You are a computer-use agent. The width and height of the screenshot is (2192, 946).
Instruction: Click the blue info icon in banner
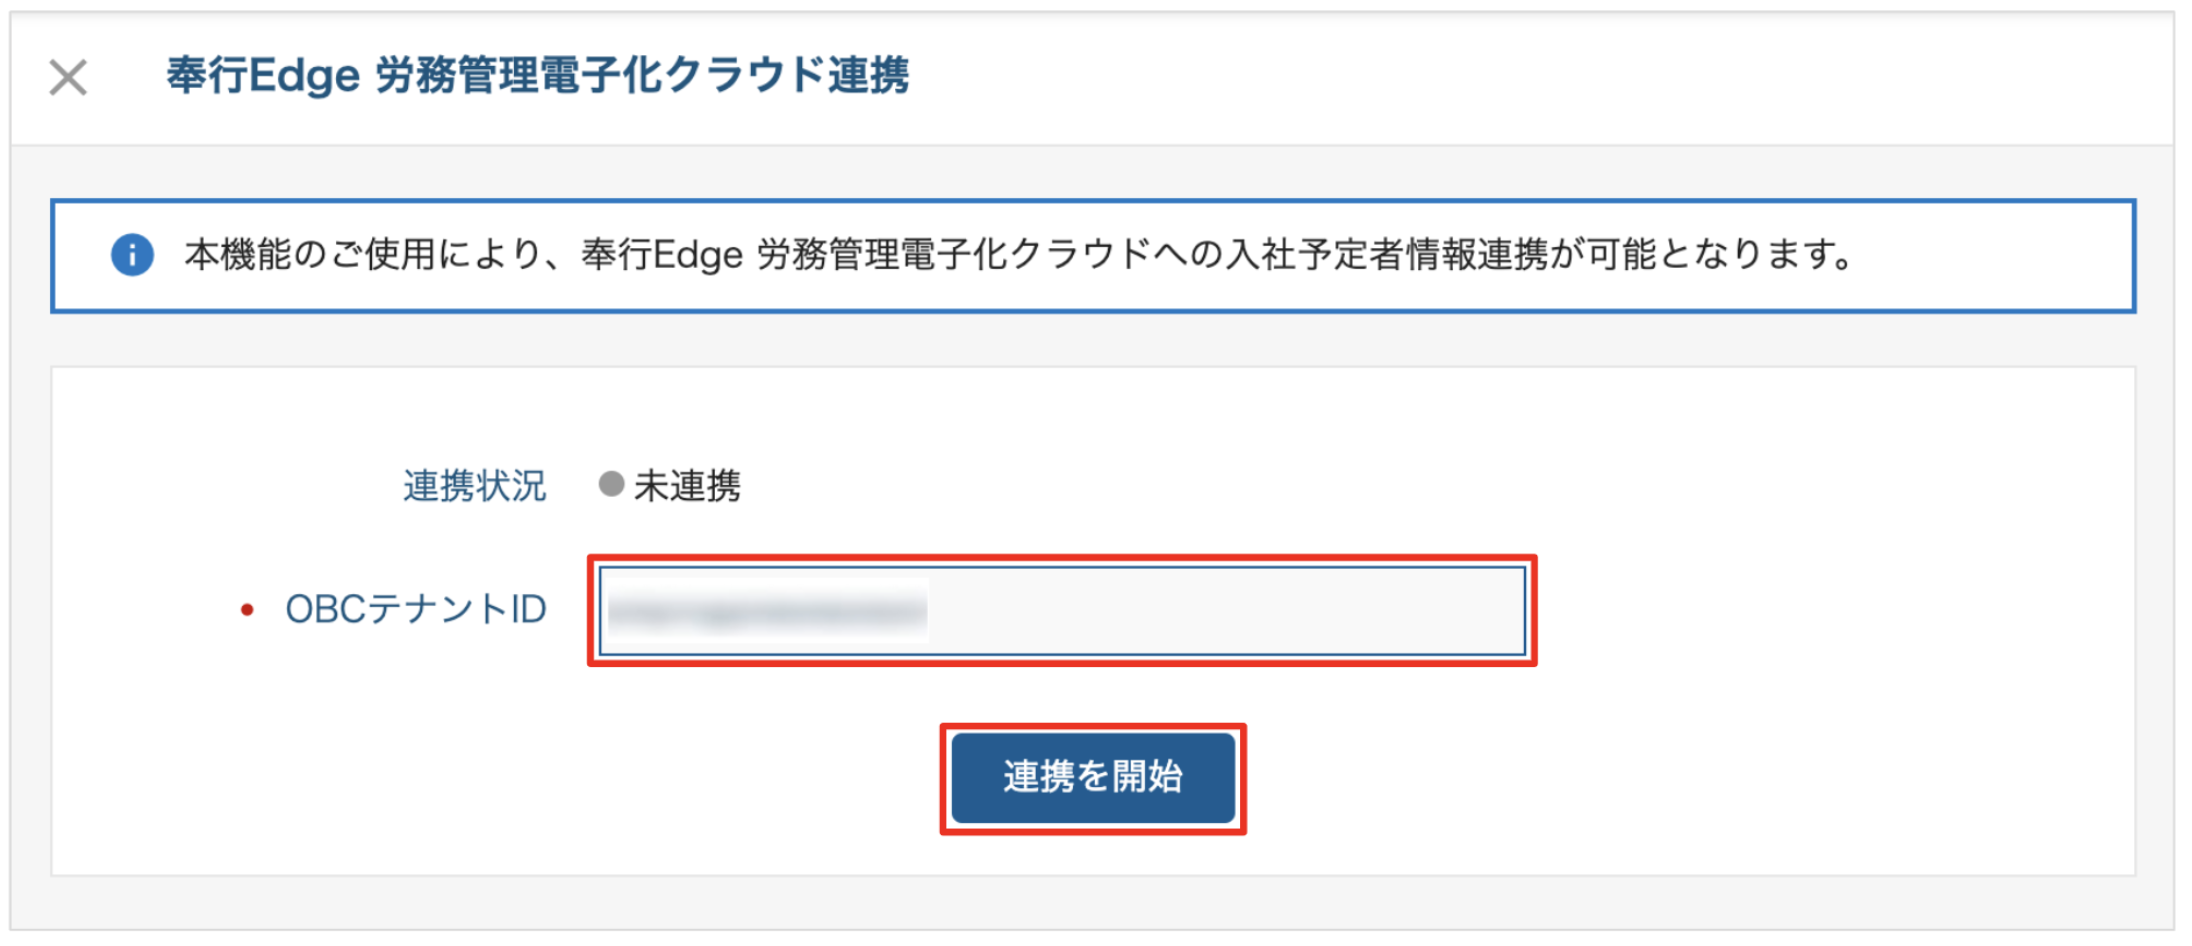click(132, 255)
